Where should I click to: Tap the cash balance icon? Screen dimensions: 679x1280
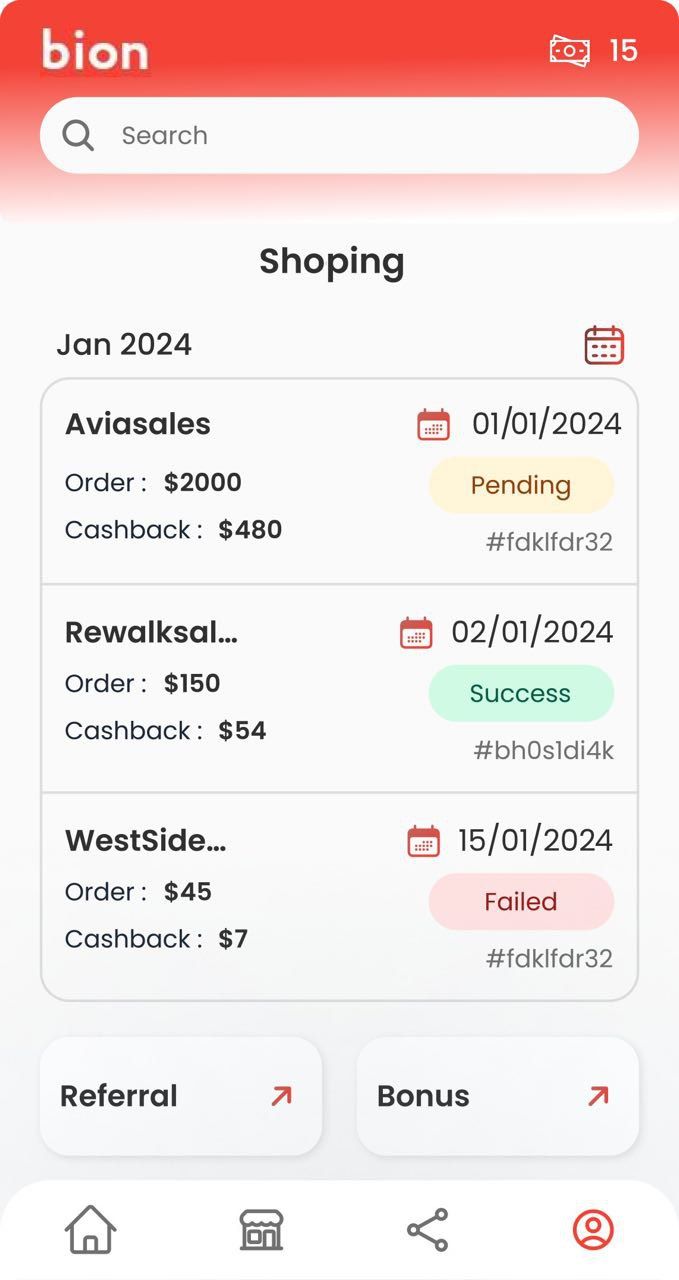pyautogui.click(x=569, y=50)
